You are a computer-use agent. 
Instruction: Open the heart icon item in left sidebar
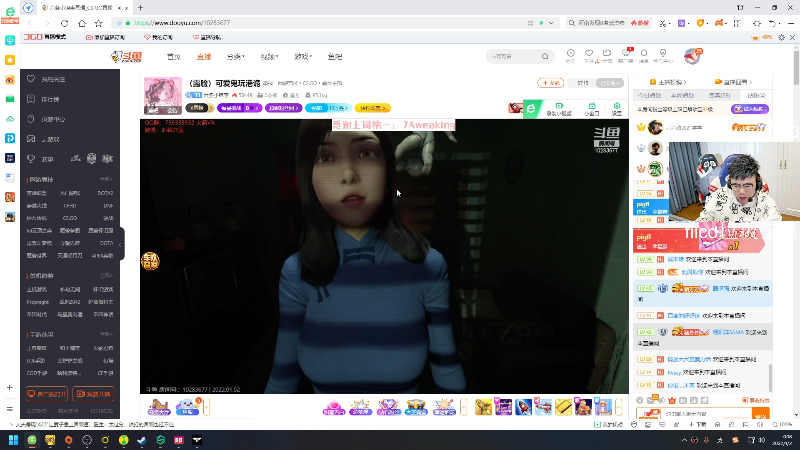coord(31,79)
